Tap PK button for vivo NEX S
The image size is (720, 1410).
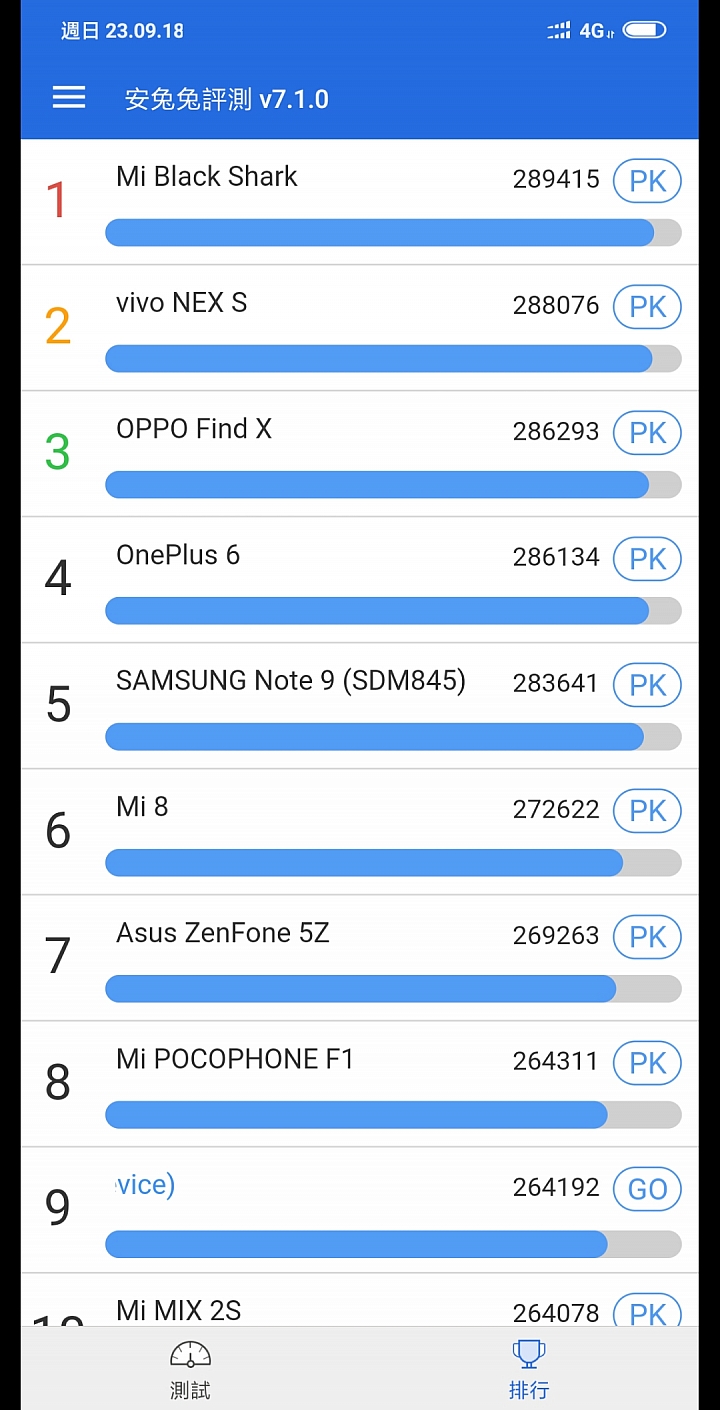point(647,307)
